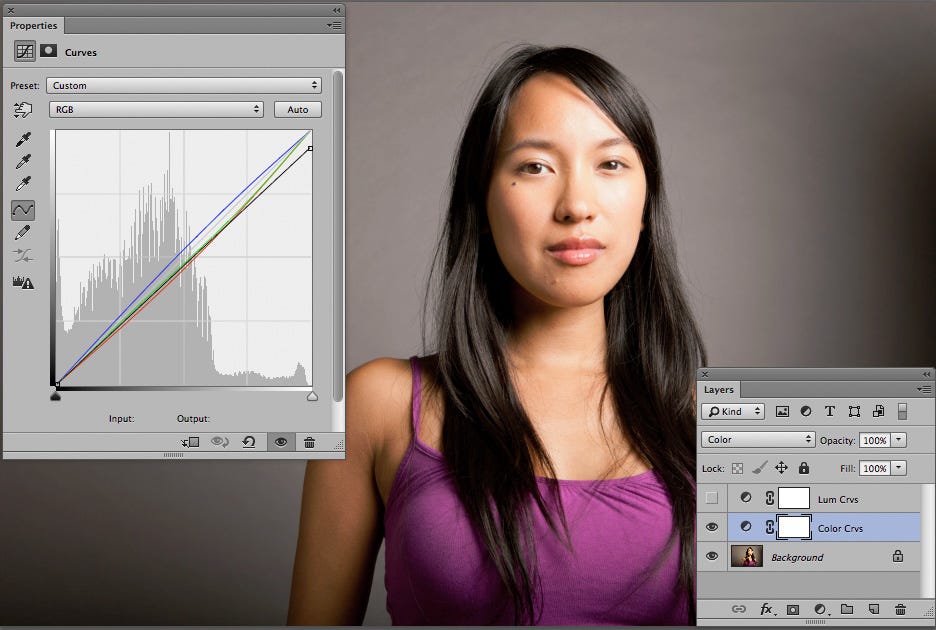The image size is (936, 630).
Task: Select the pencil draw curve tool
Action: point(23,232)
